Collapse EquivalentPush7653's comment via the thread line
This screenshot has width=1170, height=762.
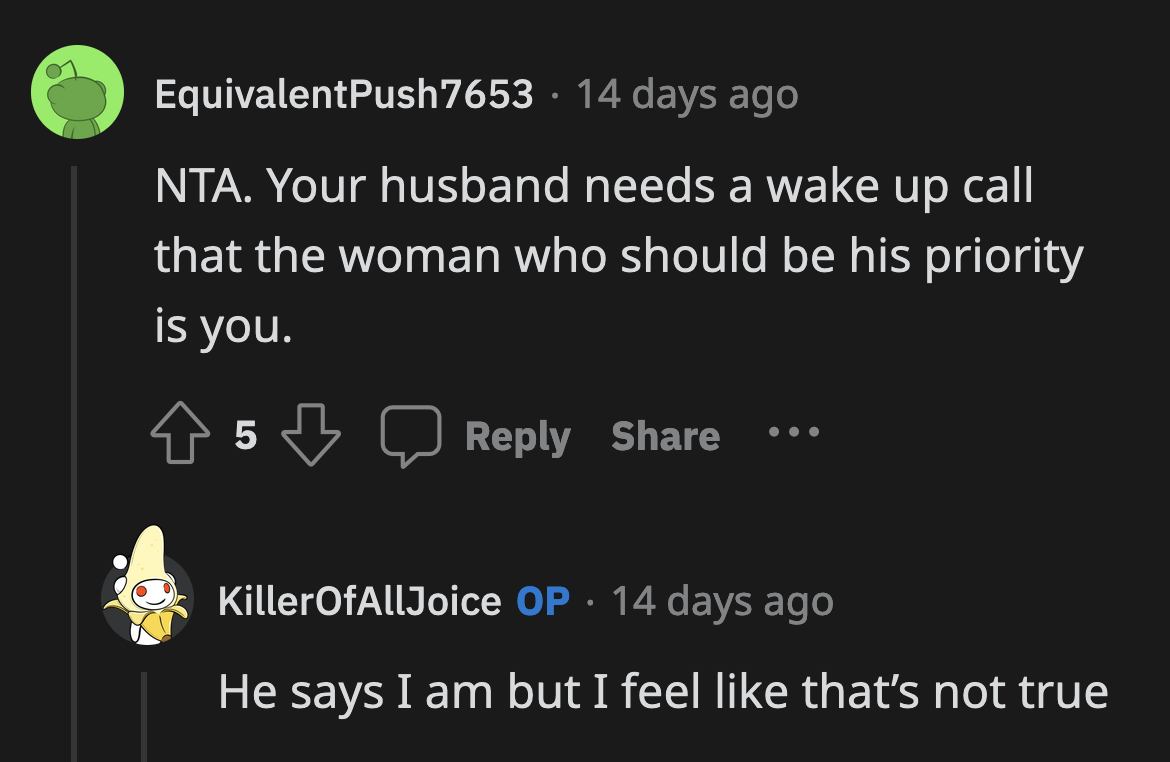coord(78,300)
